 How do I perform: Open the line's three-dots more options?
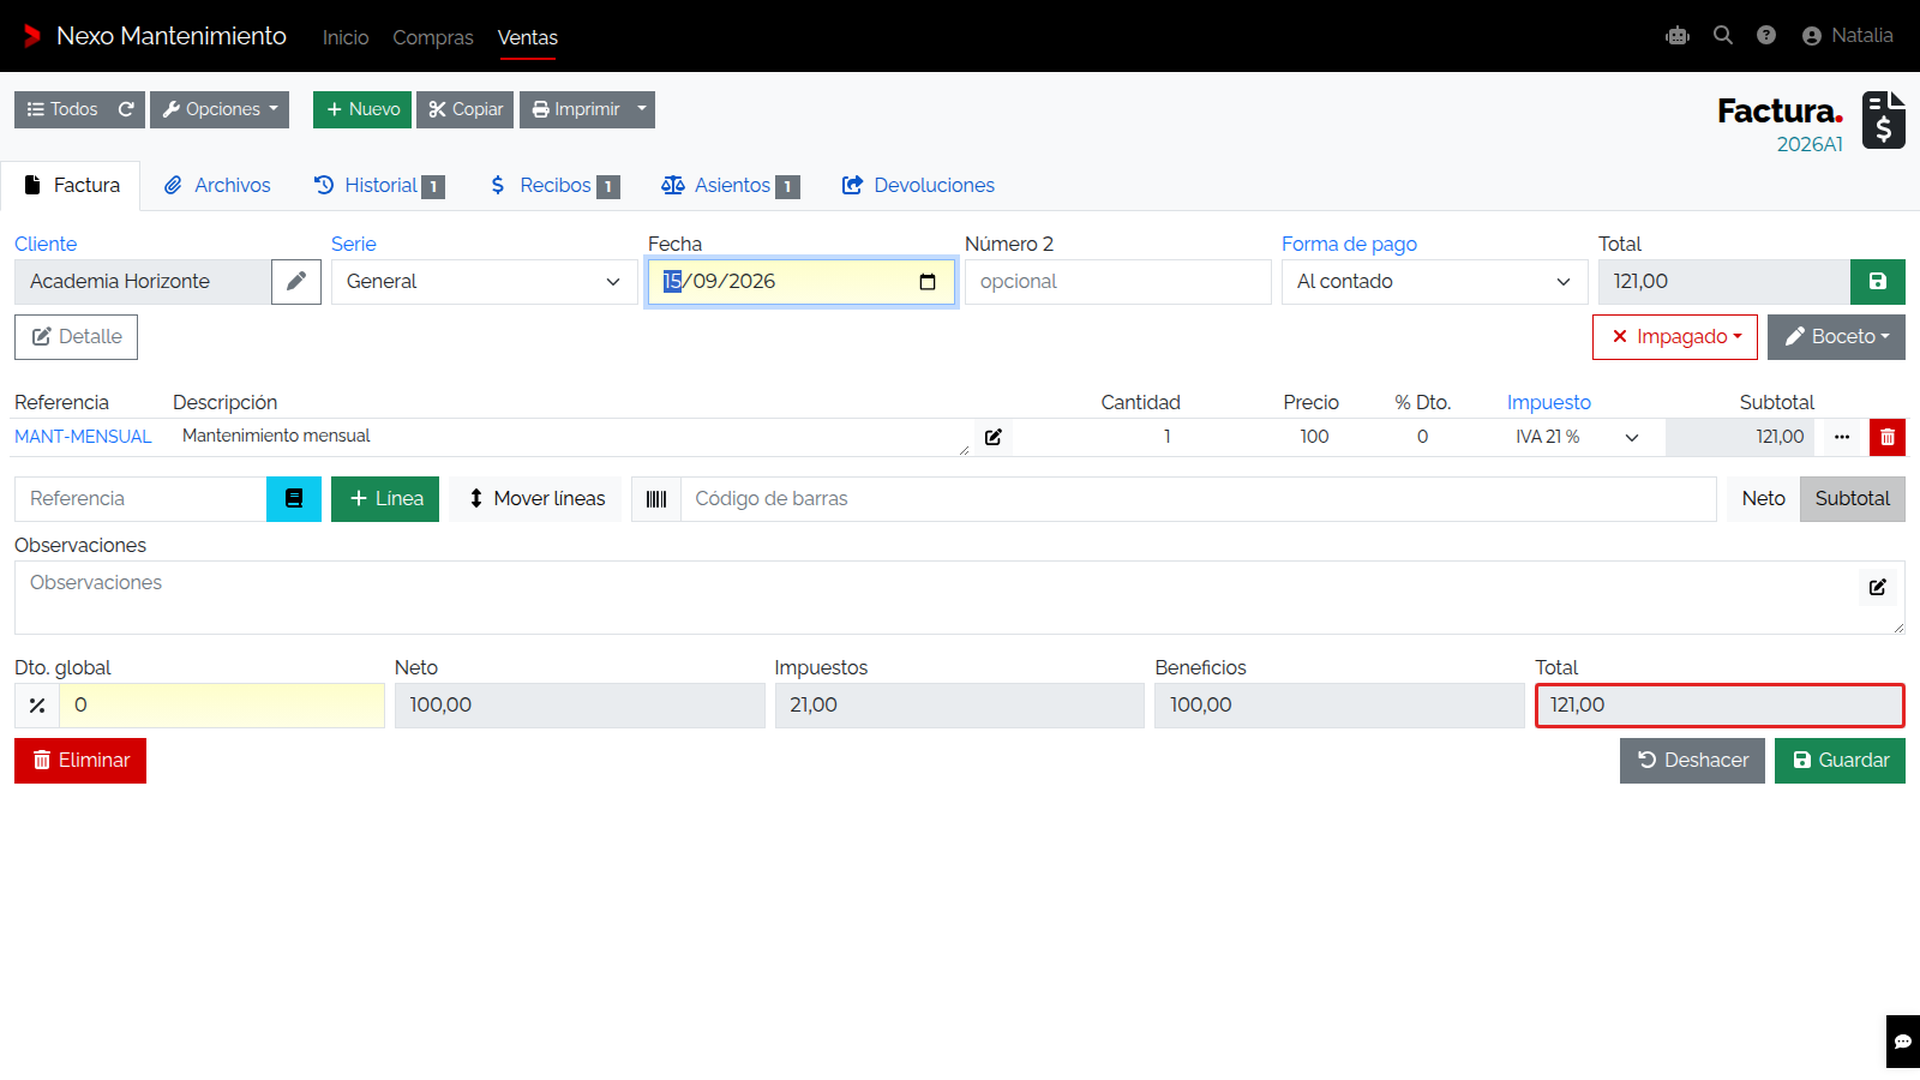click(x=1842, y=437)
